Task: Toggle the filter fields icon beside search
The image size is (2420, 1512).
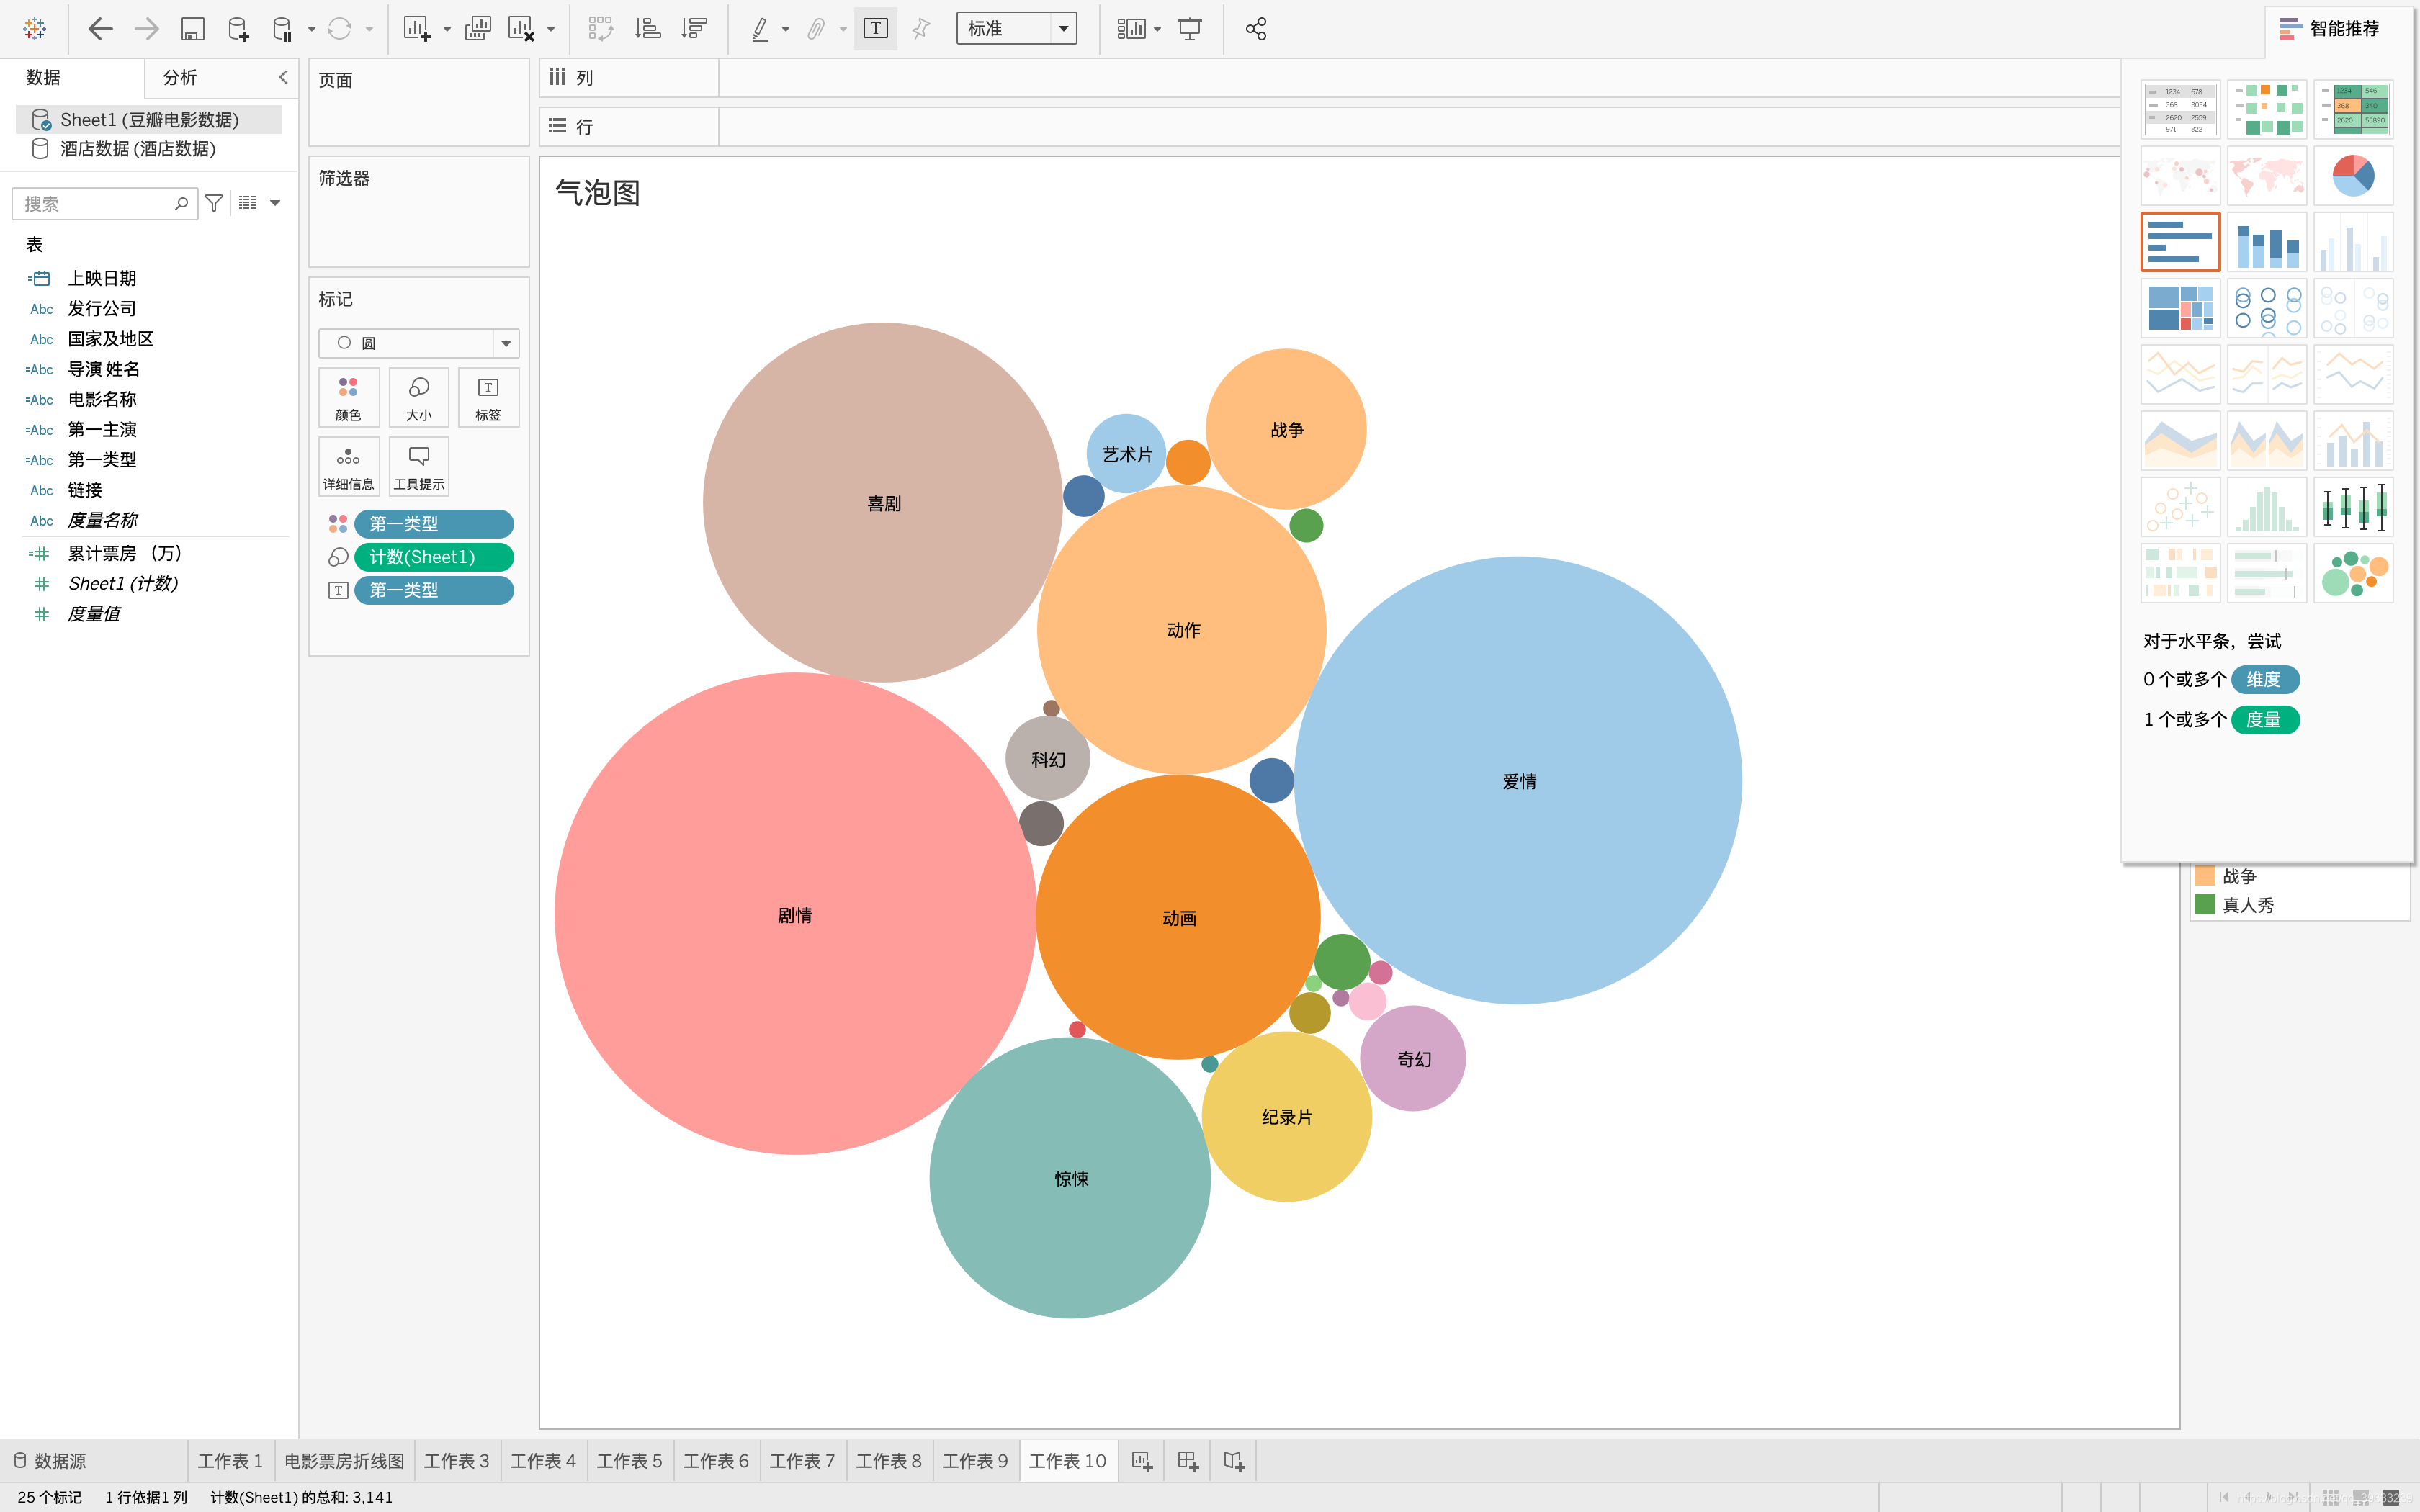Action: [214, 203]
